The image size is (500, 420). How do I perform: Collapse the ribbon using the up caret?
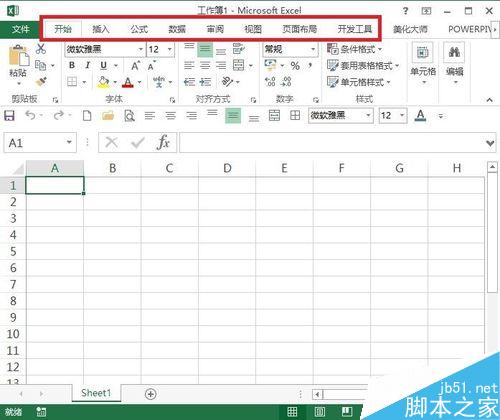[x=489, y=100]
